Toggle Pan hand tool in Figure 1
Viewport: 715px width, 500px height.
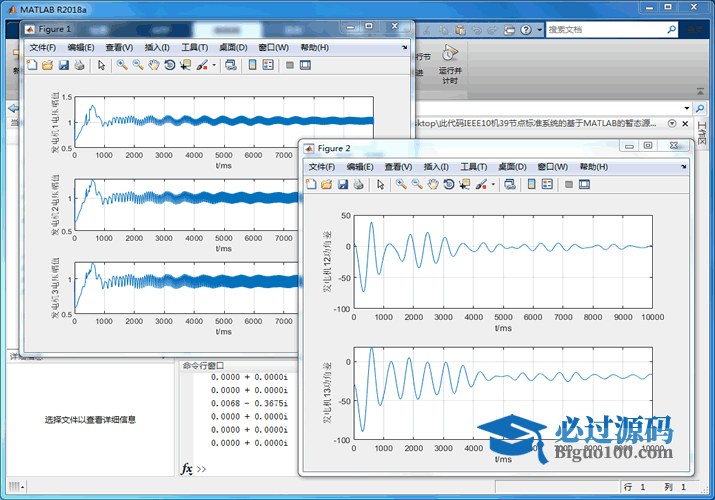tap(154, 65)
